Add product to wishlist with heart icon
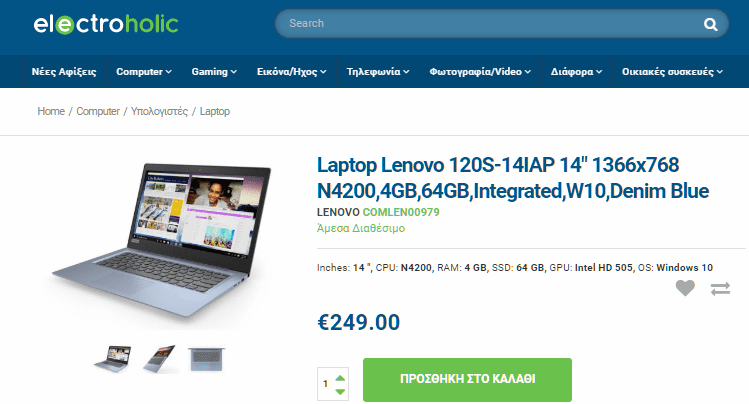Screen dimensions: 749x404 point(685,288)
